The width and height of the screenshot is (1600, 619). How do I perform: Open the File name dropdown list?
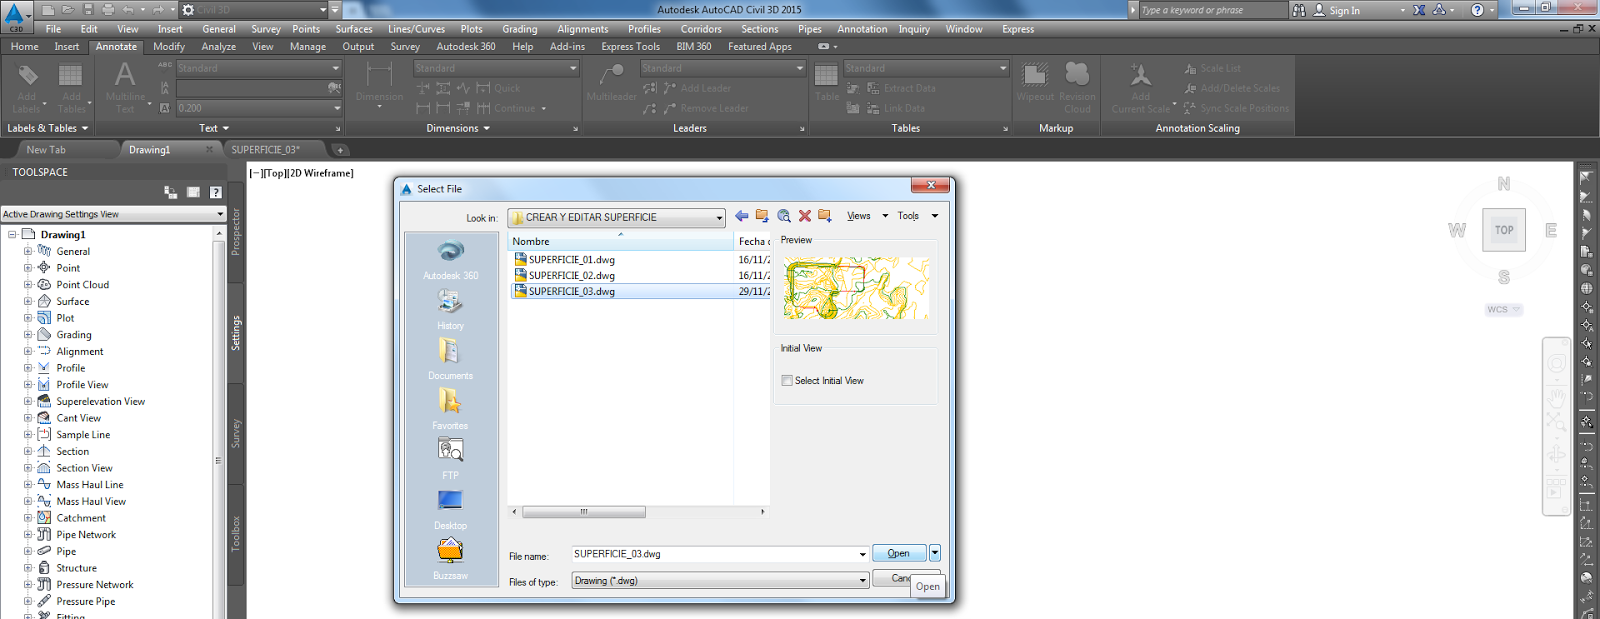pos(862,554)
